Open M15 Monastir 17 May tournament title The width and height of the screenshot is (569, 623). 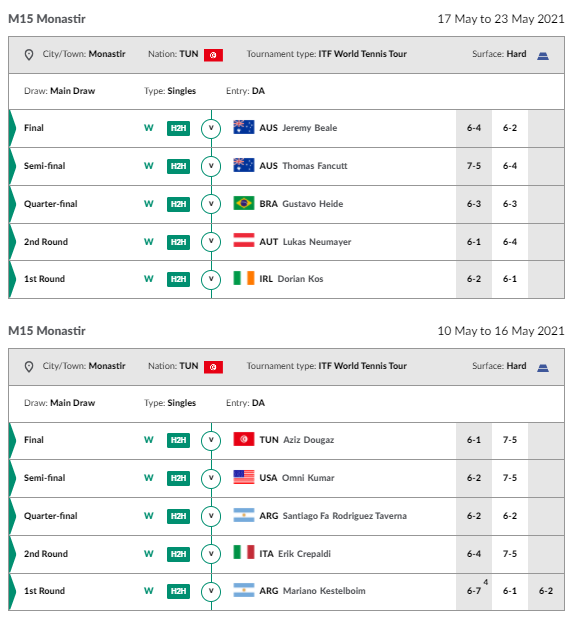47,19
